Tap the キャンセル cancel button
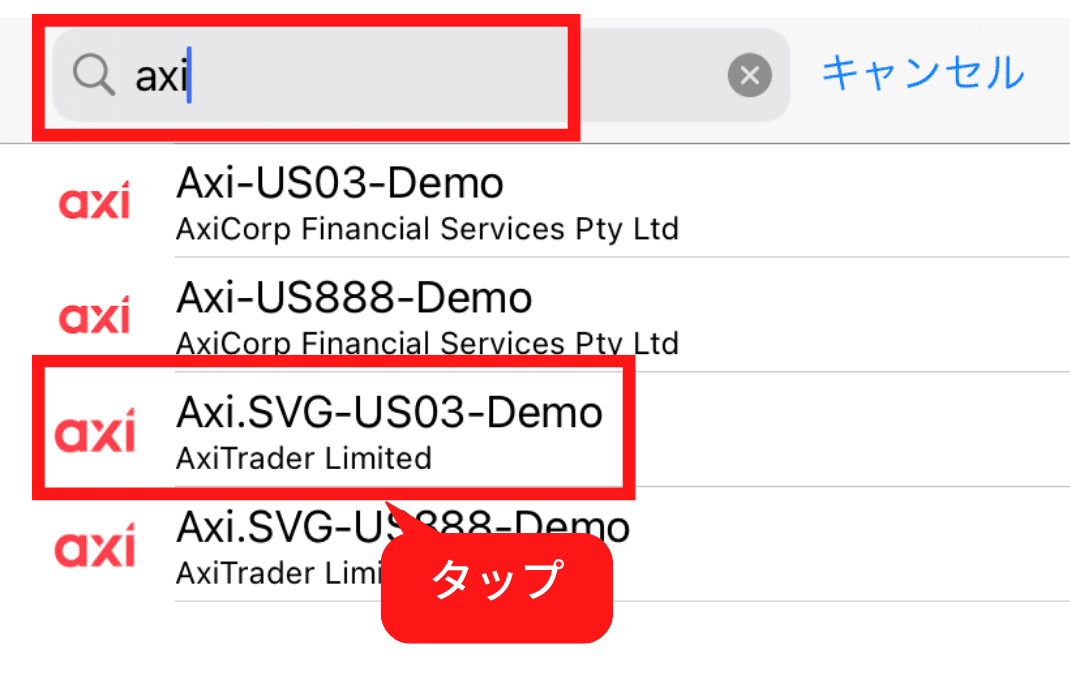1070x676 pixels. (923, 73)
